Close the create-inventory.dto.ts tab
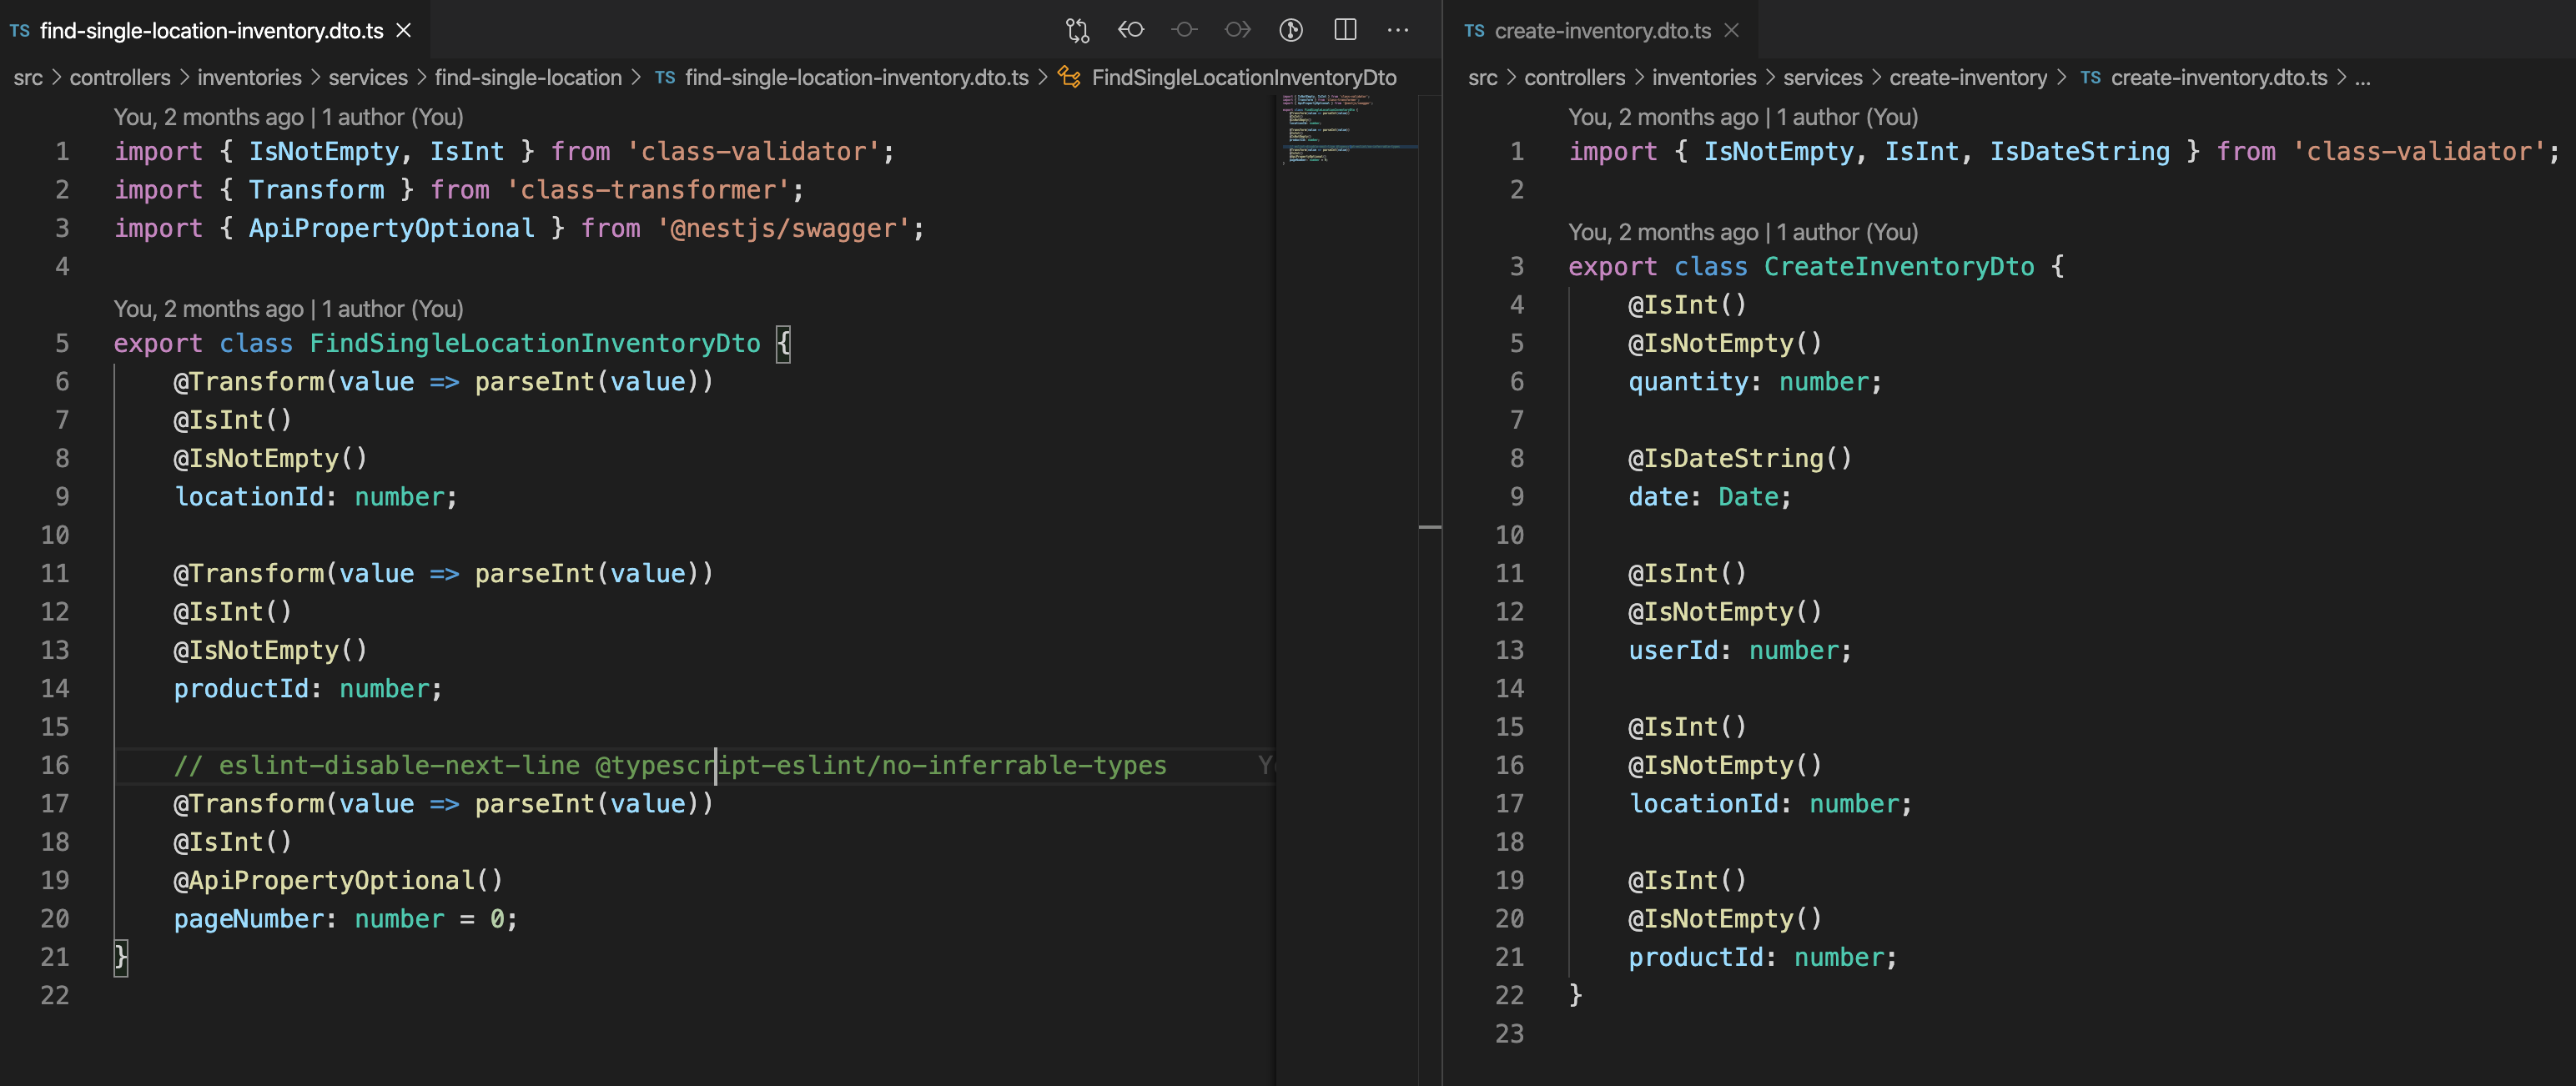The height and width of the screenshot is (1086, 2576). [x=1732, y=31]
